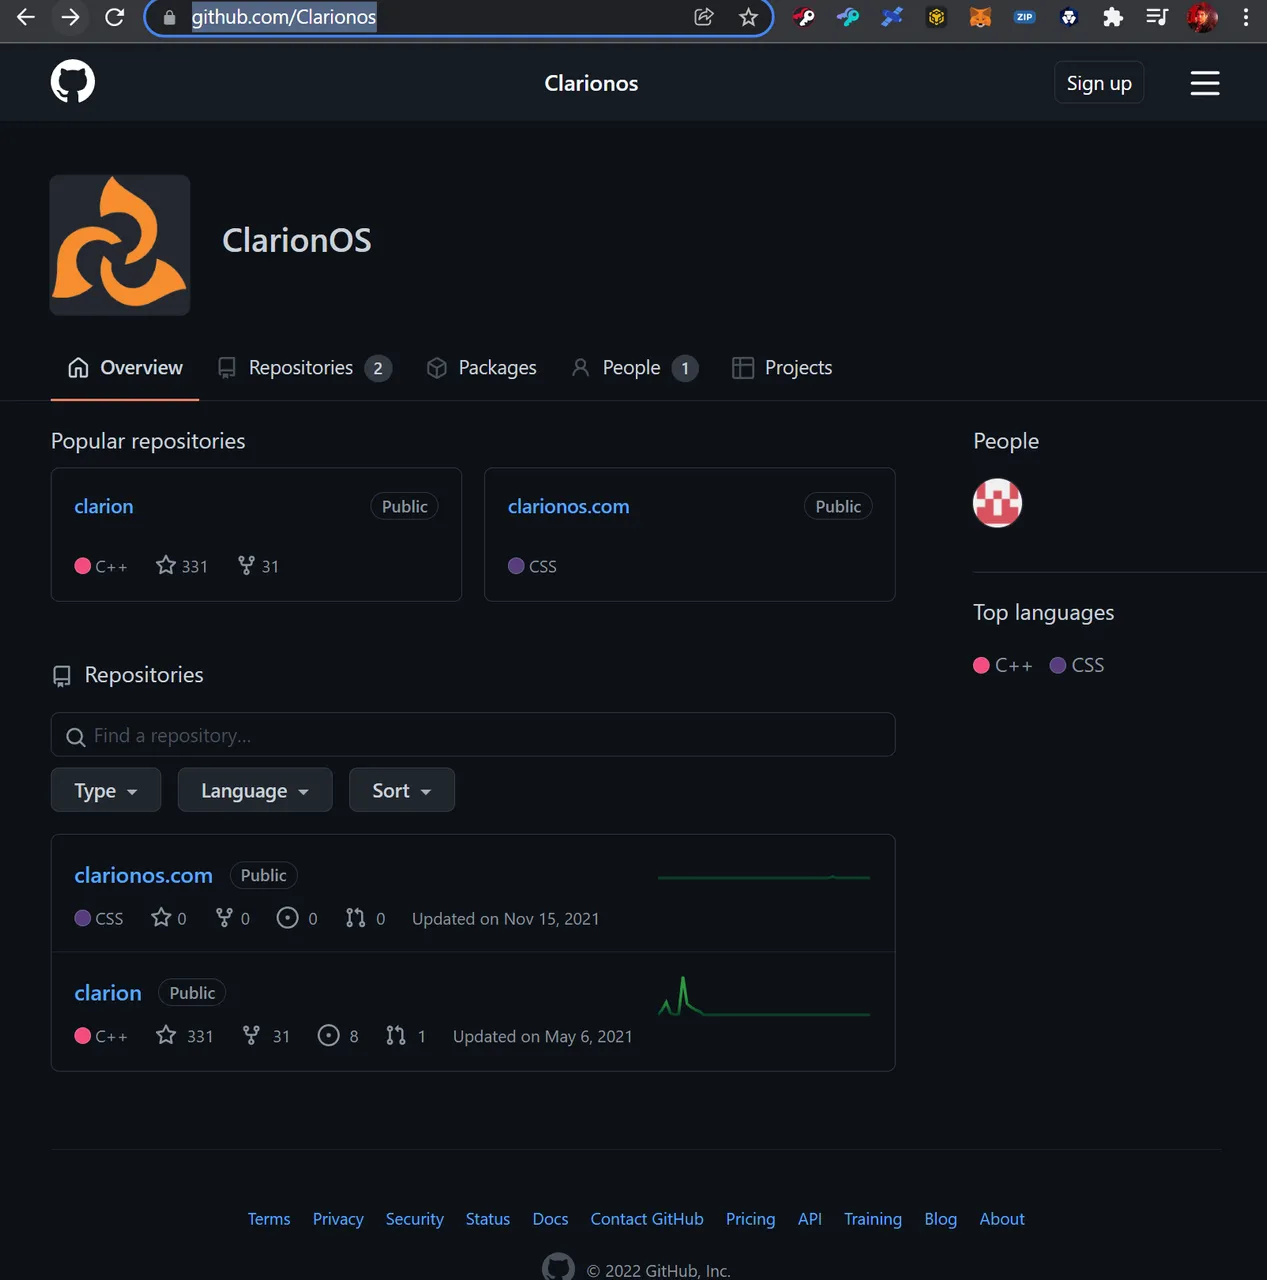
Task: Click the fork count 31 on clarion card
Action: (x=258, y=566)
